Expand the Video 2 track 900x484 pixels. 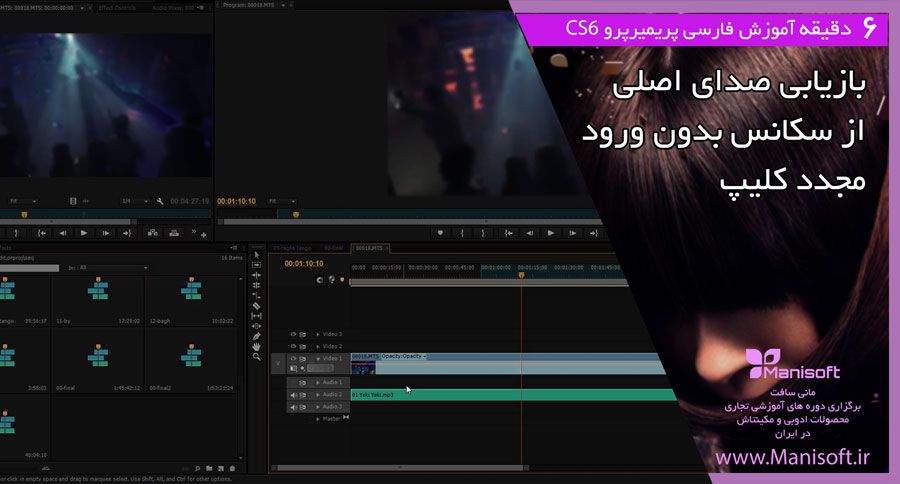[x=318, y=346]
